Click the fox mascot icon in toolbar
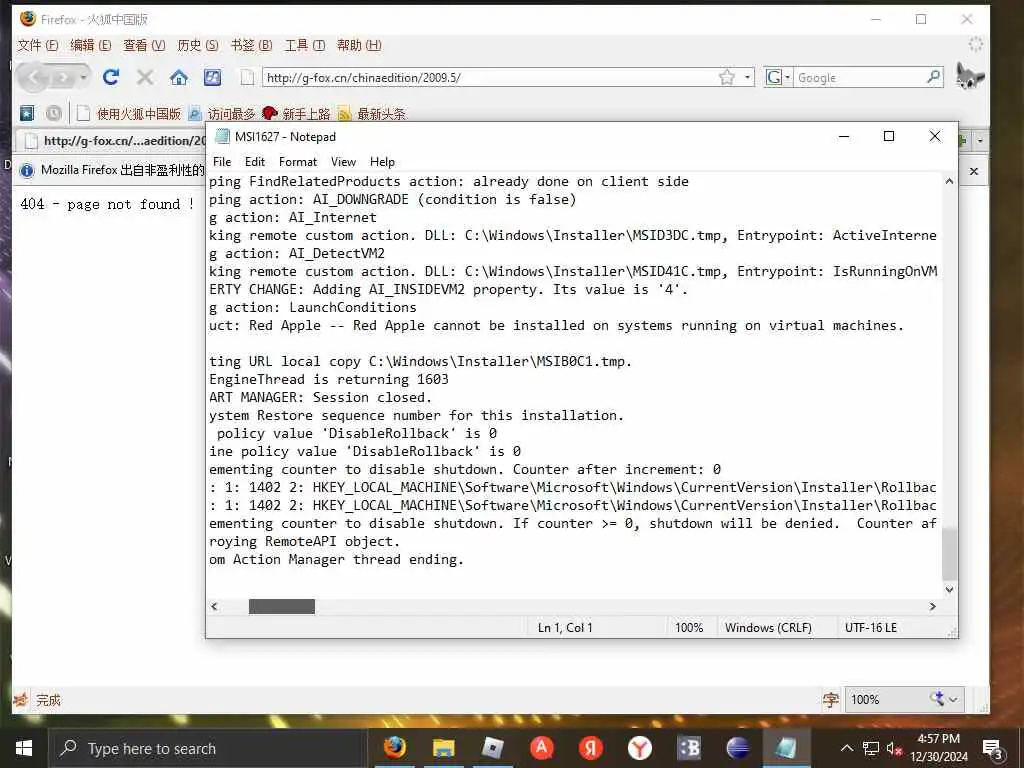 970,76
